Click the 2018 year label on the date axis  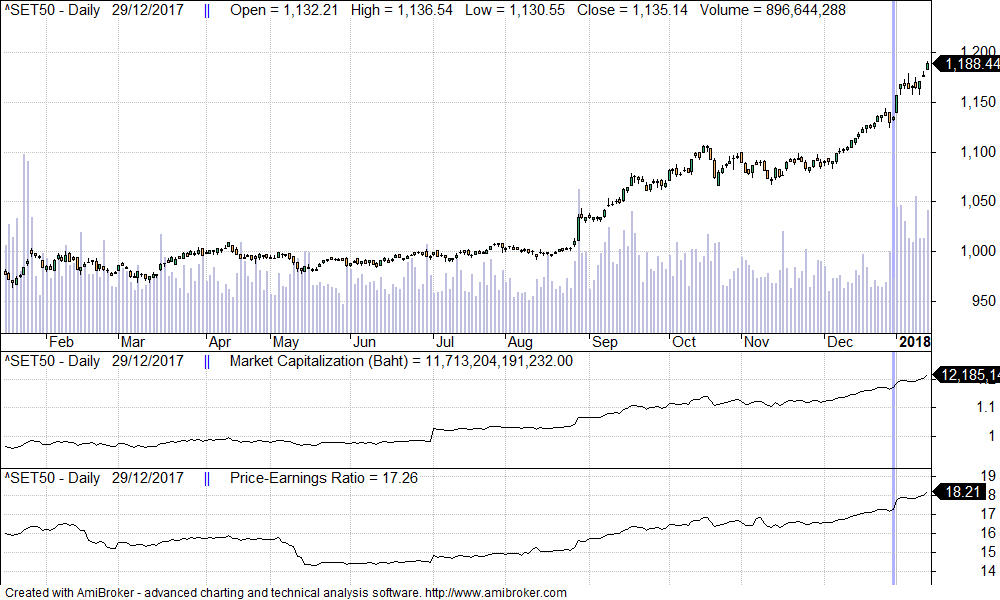pos(914,342)
